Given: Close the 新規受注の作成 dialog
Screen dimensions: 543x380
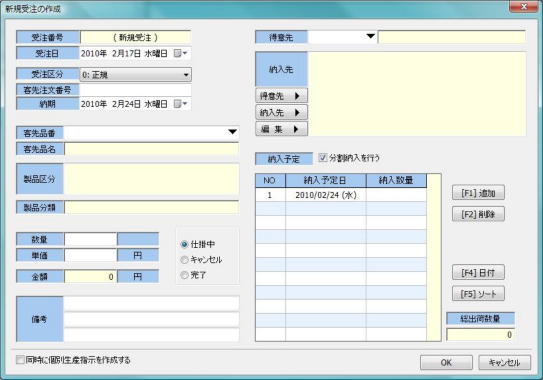Looking at the screenshot, I should 524,7.
